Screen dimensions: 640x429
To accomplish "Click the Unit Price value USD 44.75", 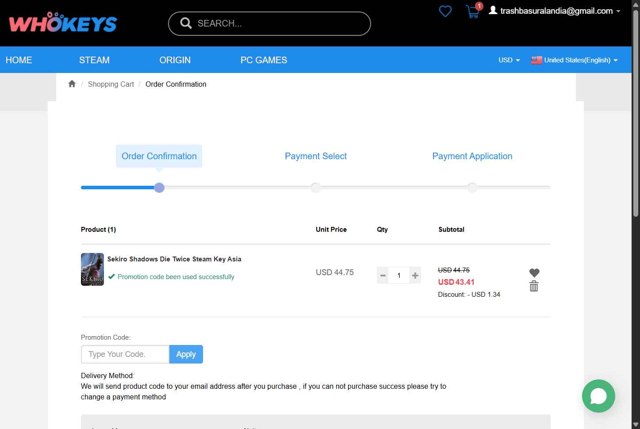I will [335, 272].
